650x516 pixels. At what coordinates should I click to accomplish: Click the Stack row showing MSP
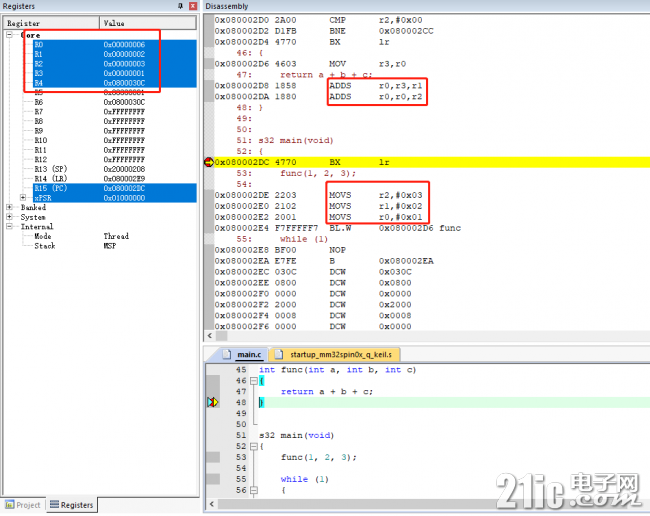114,246
